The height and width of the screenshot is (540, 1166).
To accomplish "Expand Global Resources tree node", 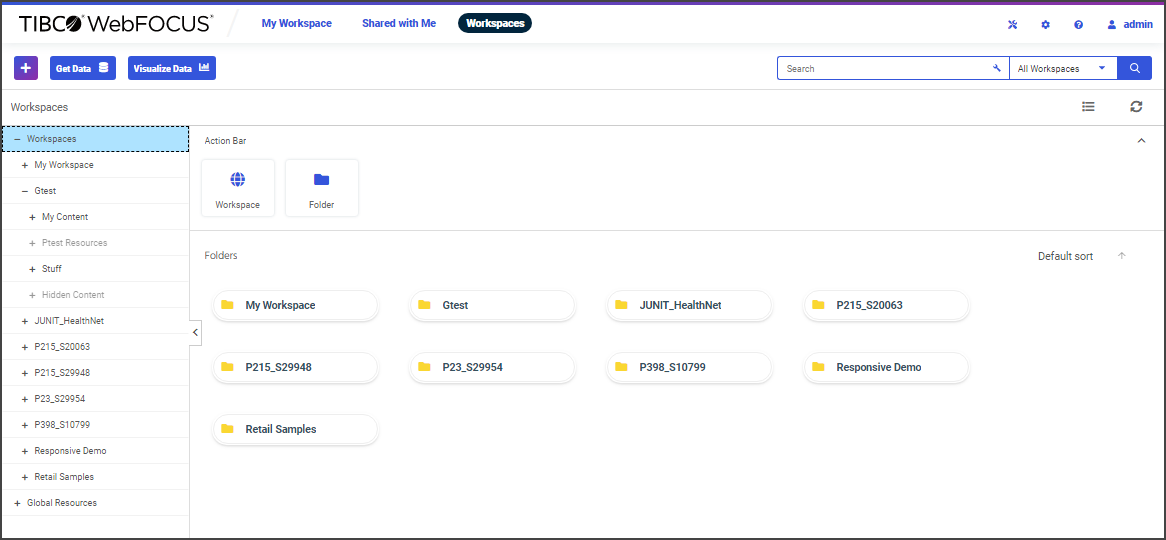I will 17,503.
